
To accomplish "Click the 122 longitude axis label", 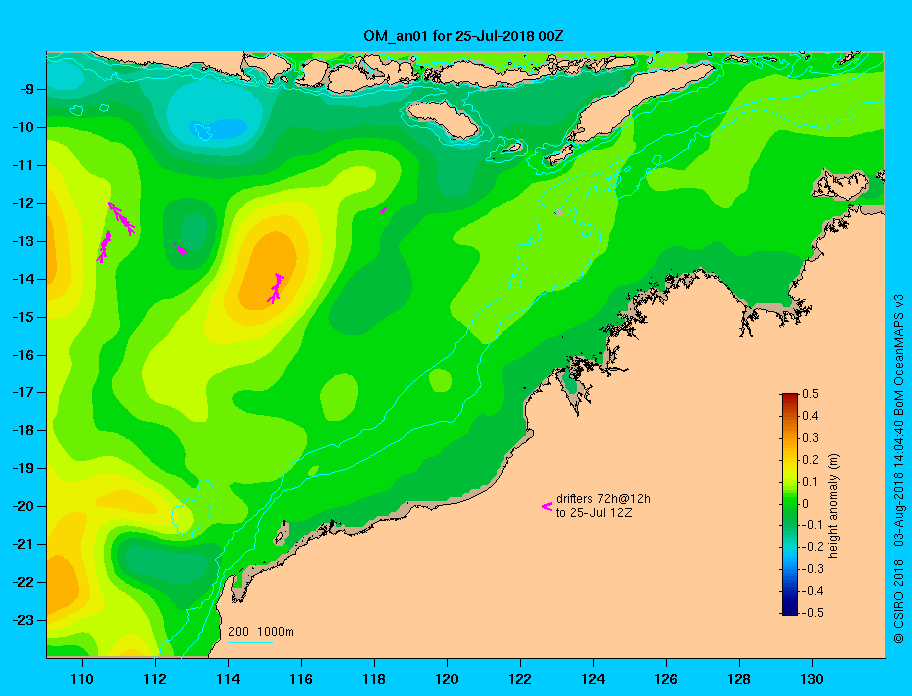I will click(x=520, y=679).
